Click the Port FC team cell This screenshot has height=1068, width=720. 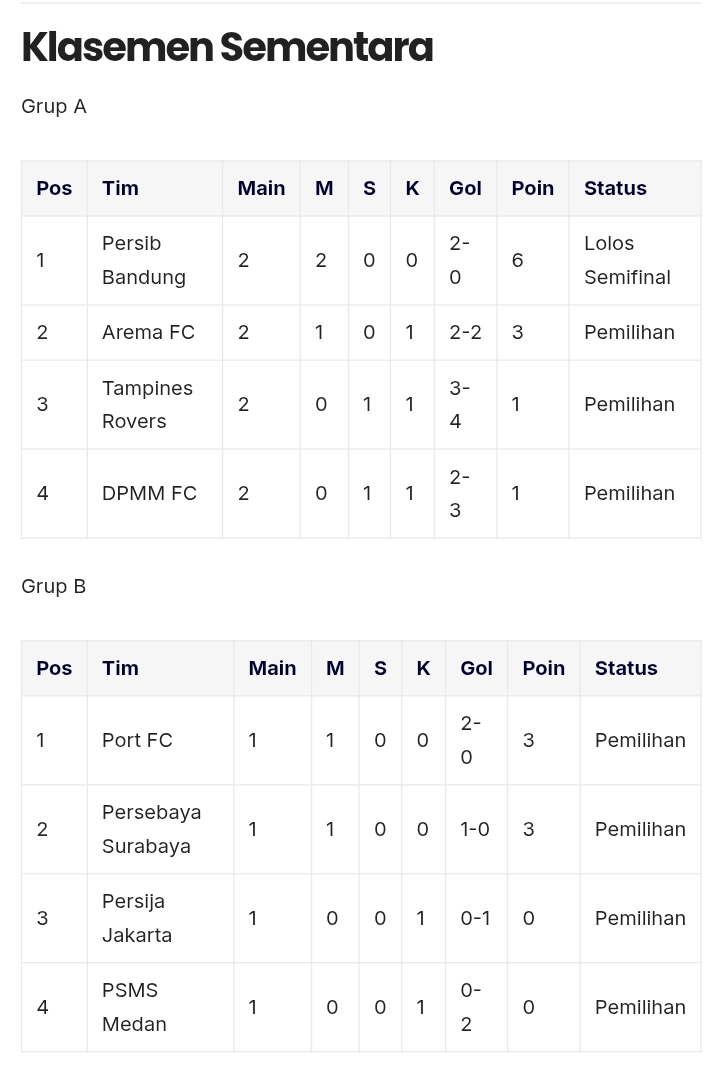coord(160,740)
